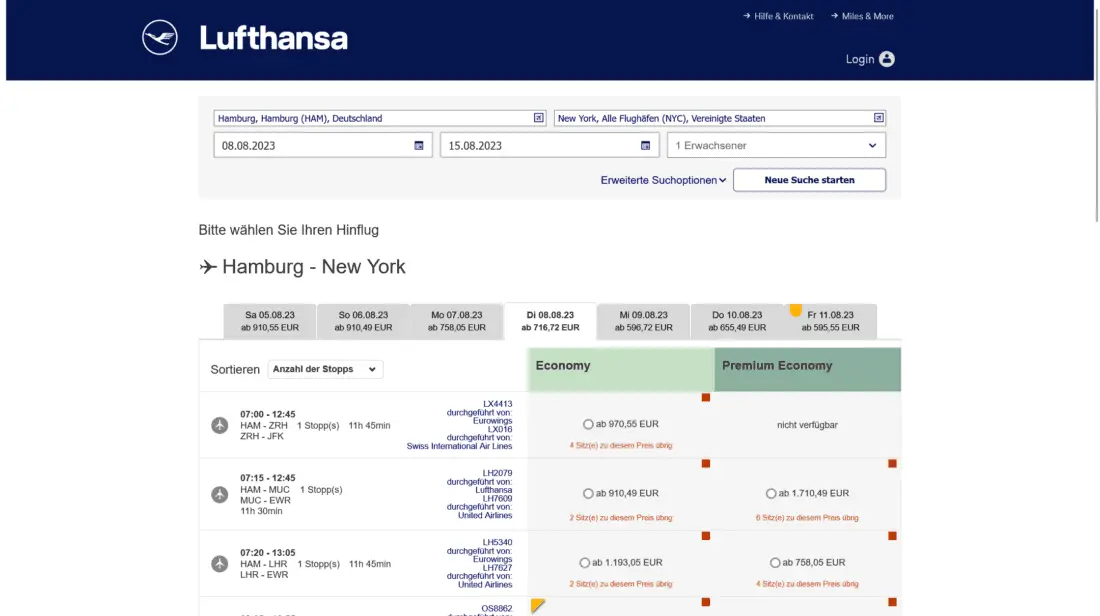Image resolution: width=1100 pixels, height=616 pixels.
Task: Clear the New York destination field icon
Action: coord(878,118)
